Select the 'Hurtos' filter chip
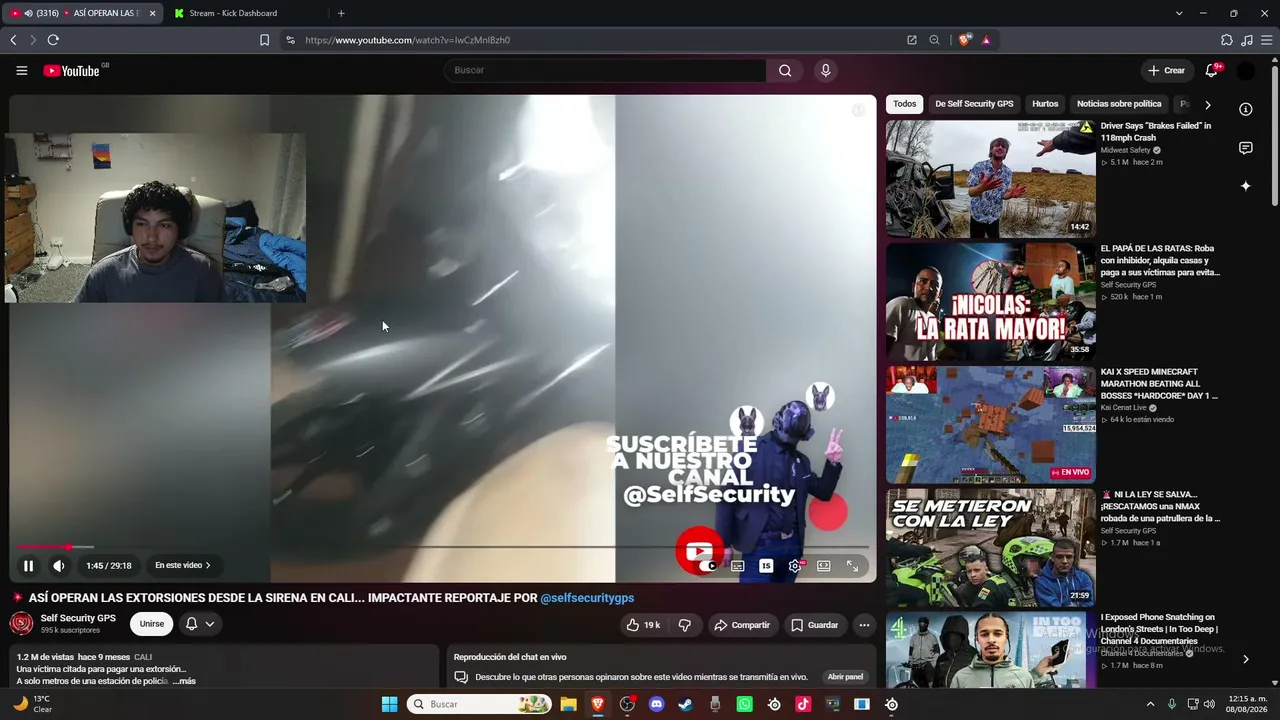The image size is (1280, 720). [1045, 104]
